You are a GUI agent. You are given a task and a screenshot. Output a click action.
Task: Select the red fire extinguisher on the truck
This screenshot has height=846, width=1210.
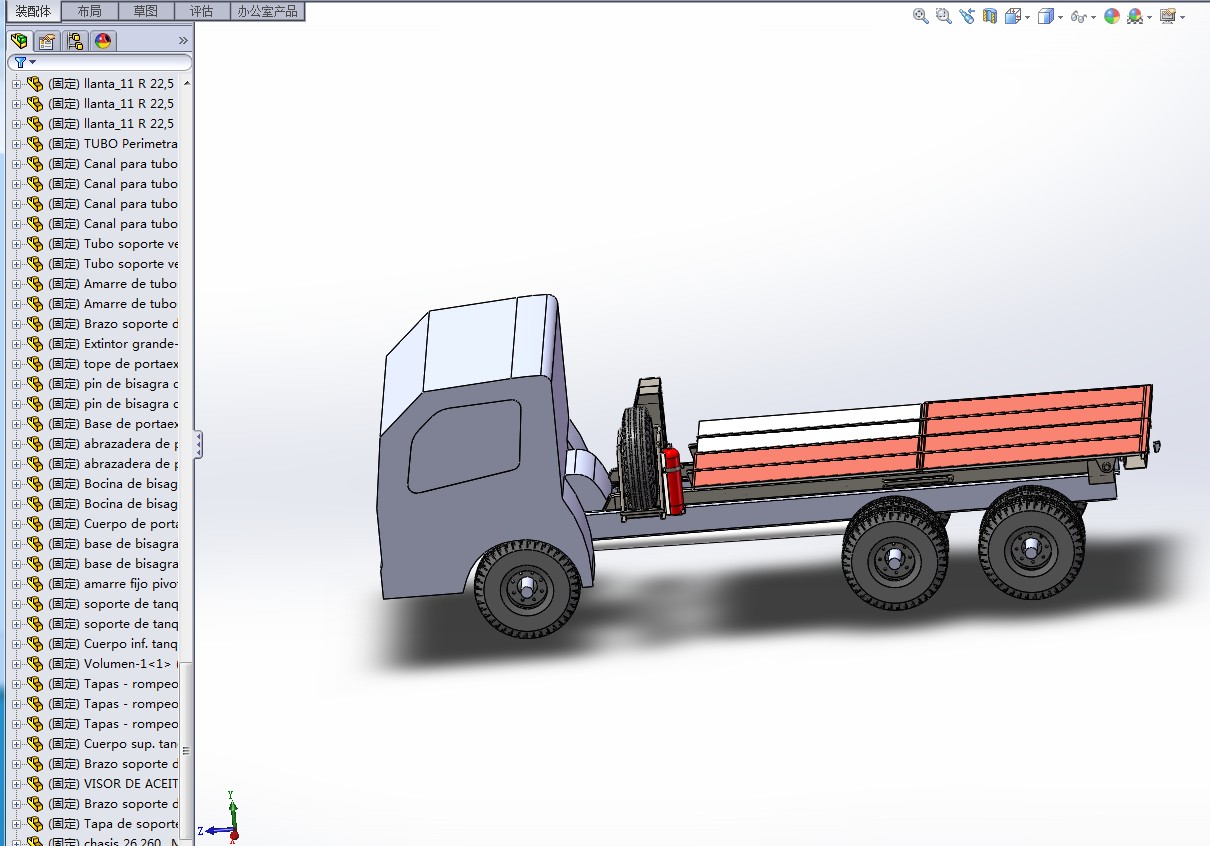(x=673, y=481)
